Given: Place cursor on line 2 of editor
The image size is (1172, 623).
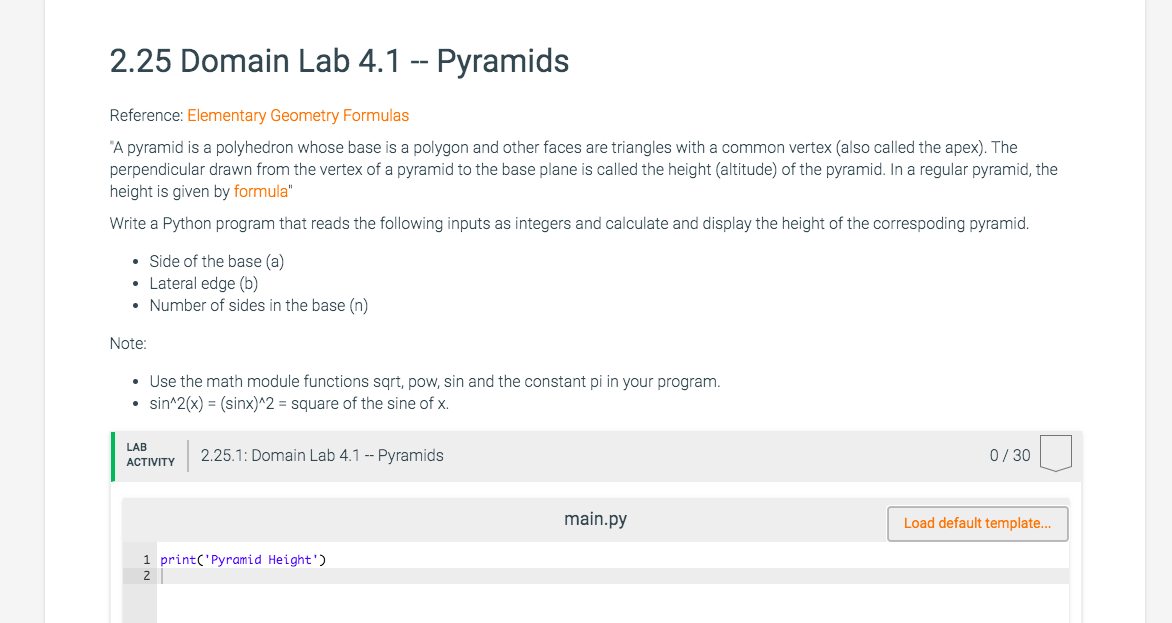Looking at the screenshot, I should [613, 576].
